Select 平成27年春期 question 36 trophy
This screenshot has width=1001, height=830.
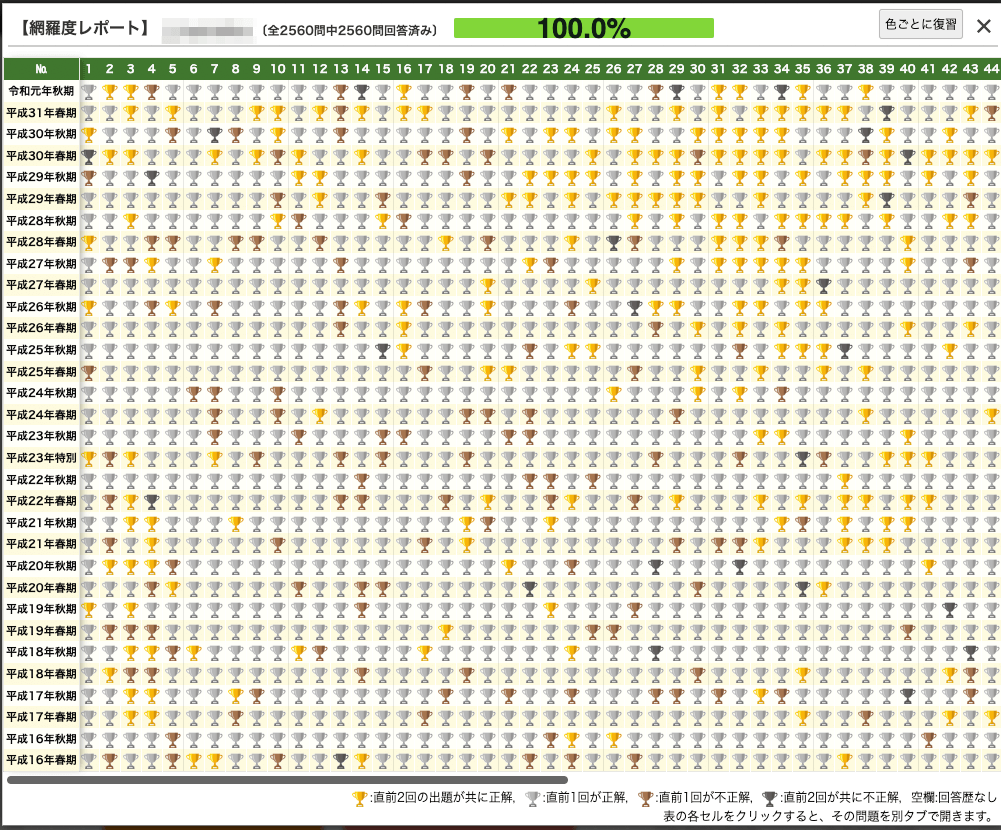tap(823, 285)
